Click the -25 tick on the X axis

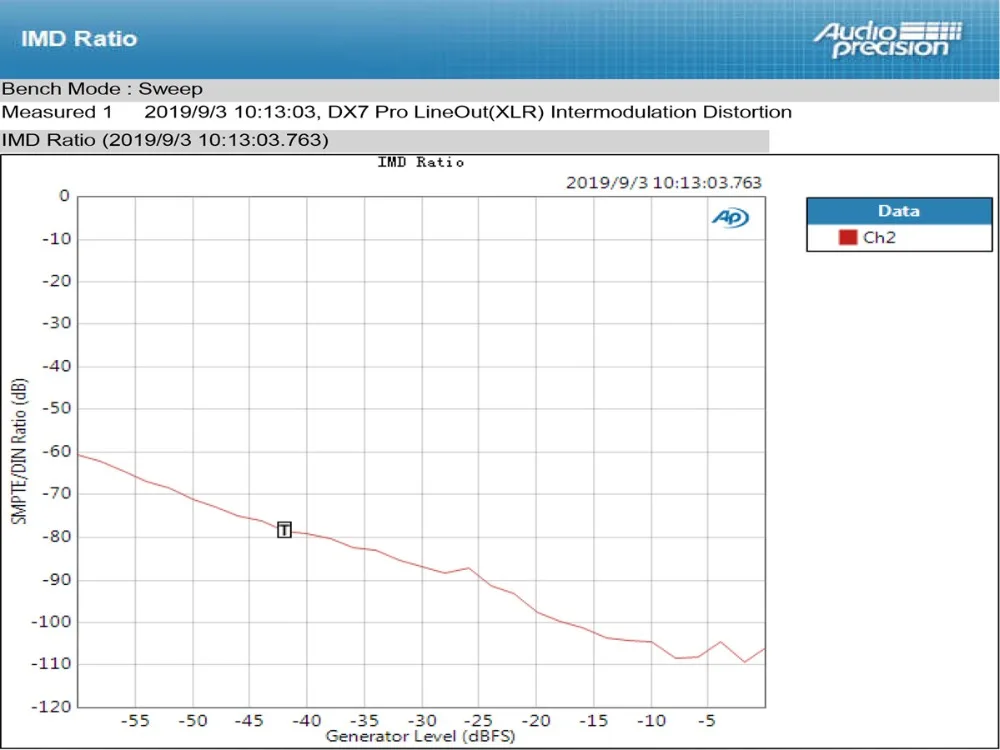tap(478, 721)
